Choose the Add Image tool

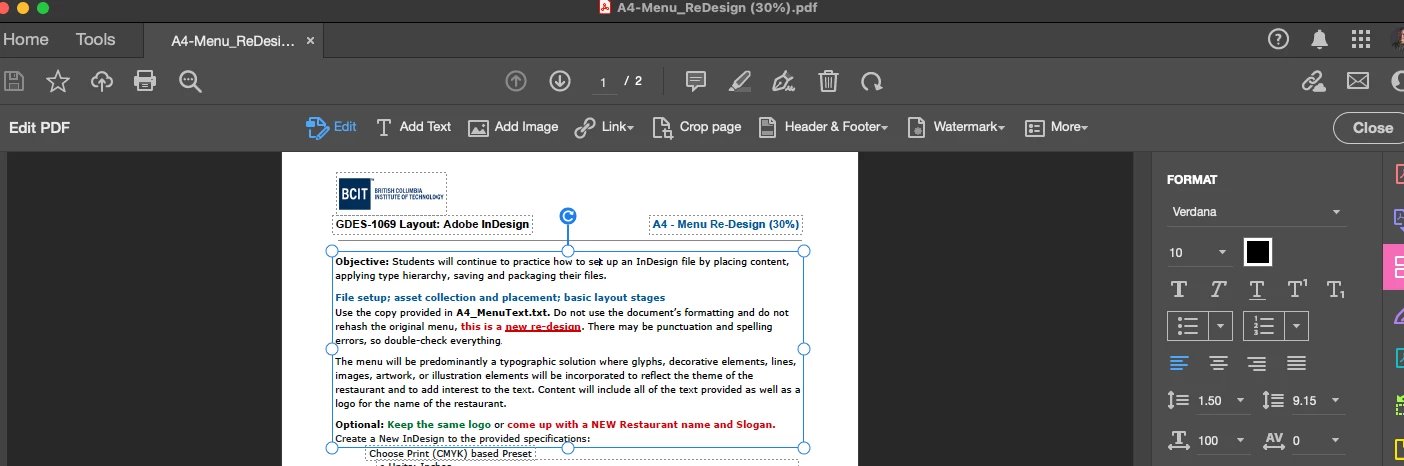point(513,127)
